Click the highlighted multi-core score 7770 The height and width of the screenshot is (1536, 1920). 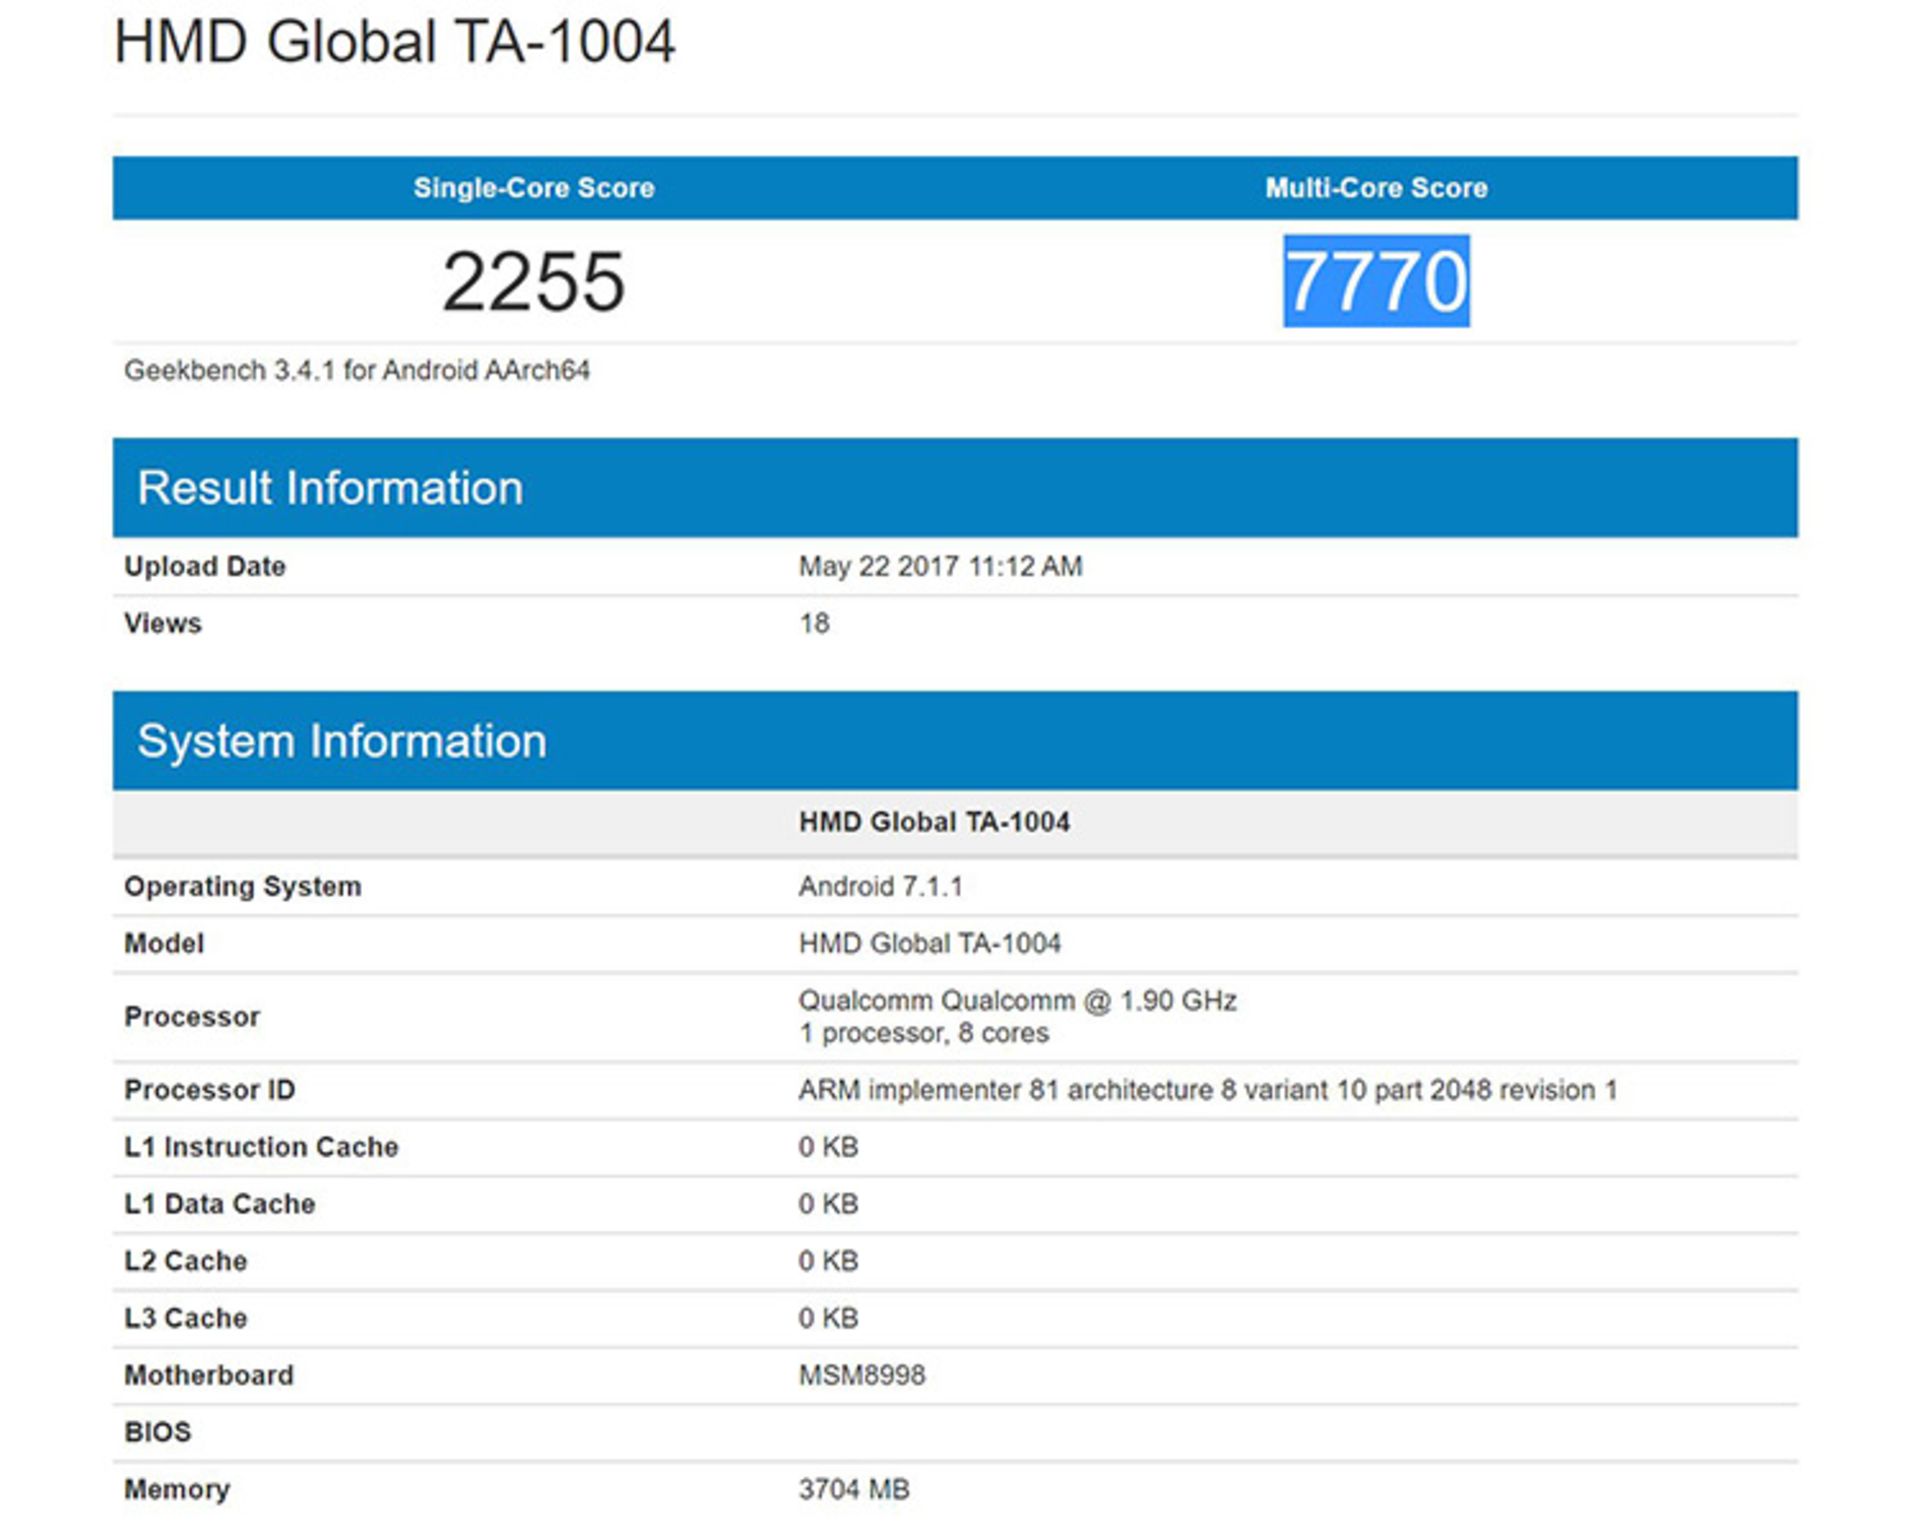[x=1376, y=282]
